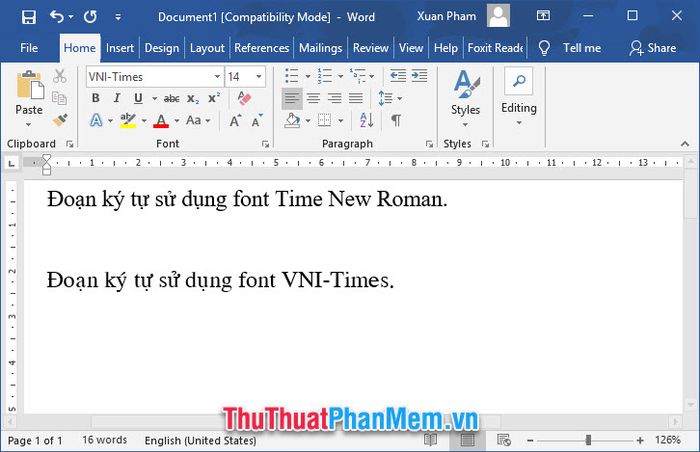Decrease indent of the paragraph
Screen dimensions: 700x452
[x=398, y=76]
